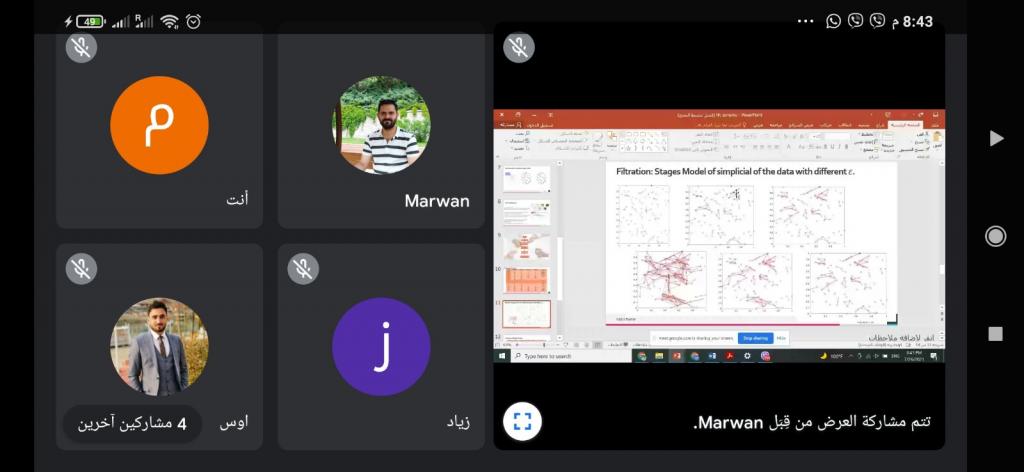Tap the muted mic icon on اوس tile
The width and height of the screenshot is (1024, 472).
(81, 268)
